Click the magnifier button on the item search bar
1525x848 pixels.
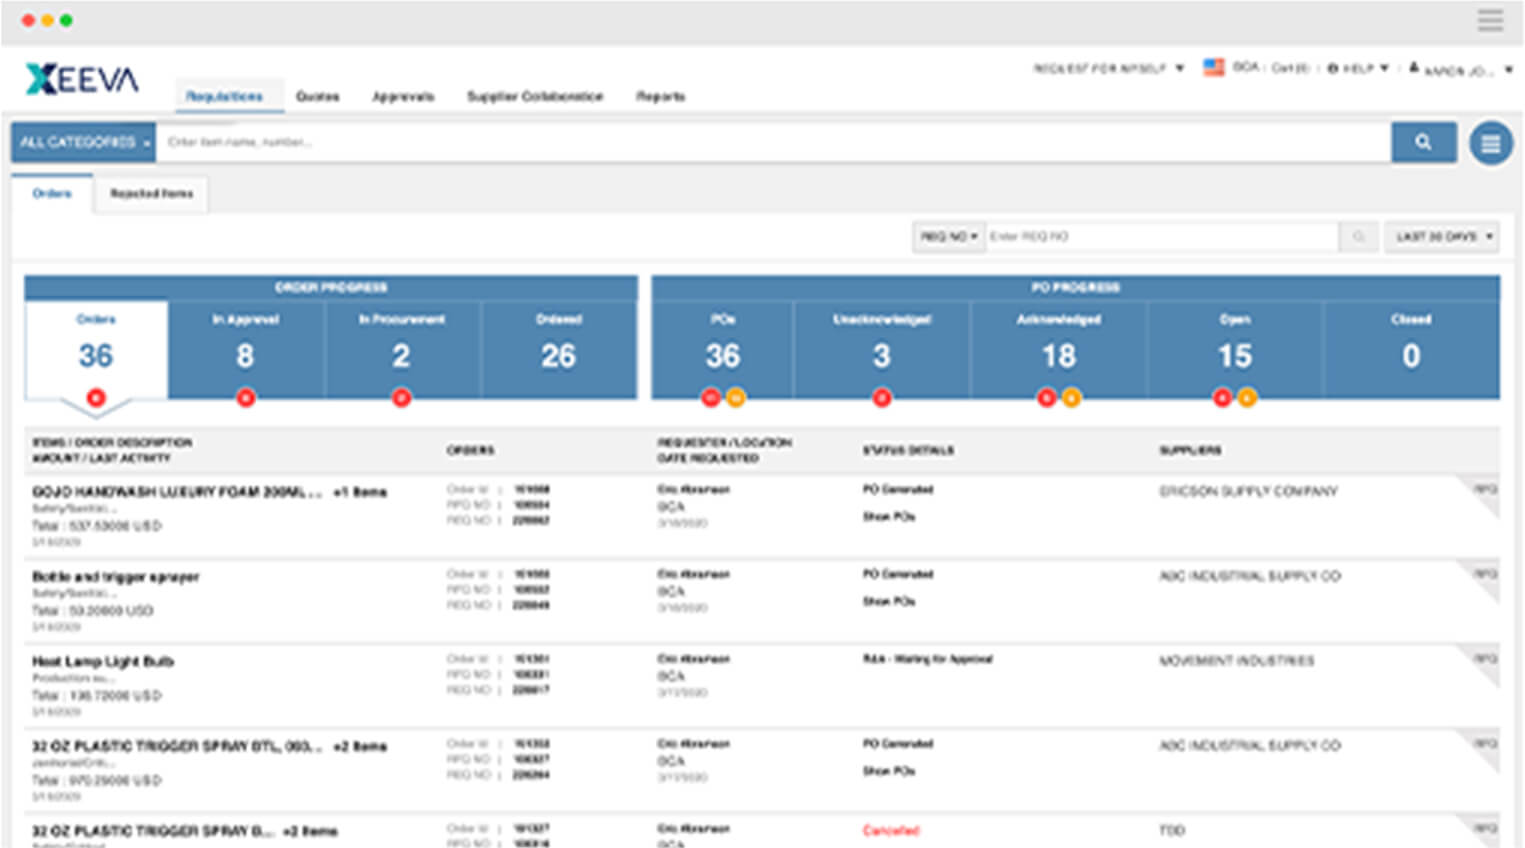(x=1423, y=142)
